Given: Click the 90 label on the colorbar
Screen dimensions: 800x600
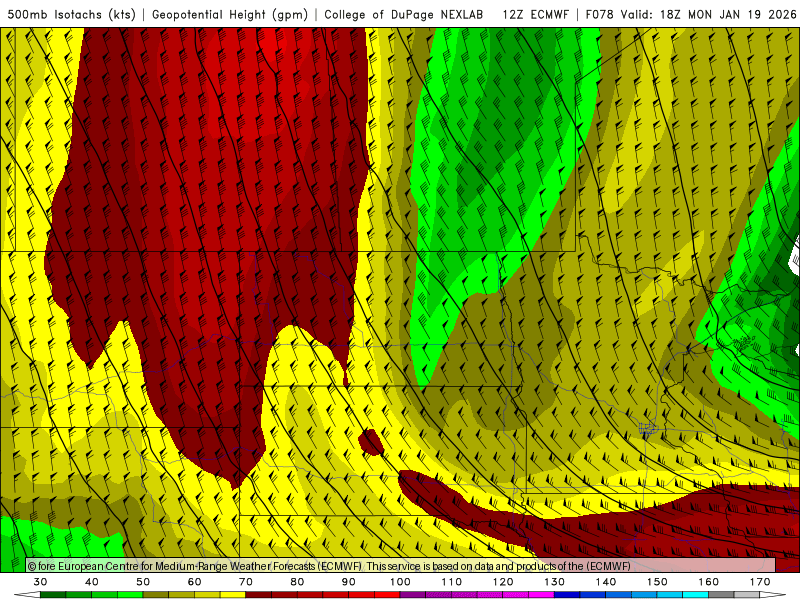Looking at the screenshot, I should click(348, 582).
